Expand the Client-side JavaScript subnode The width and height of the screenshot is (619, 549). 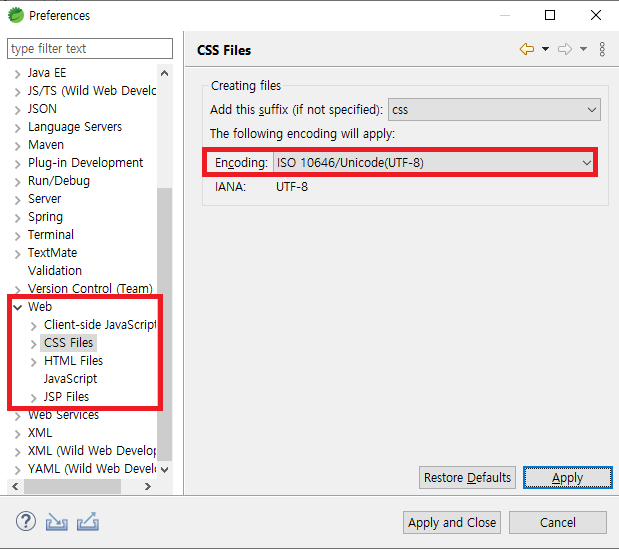click(34, 326)
